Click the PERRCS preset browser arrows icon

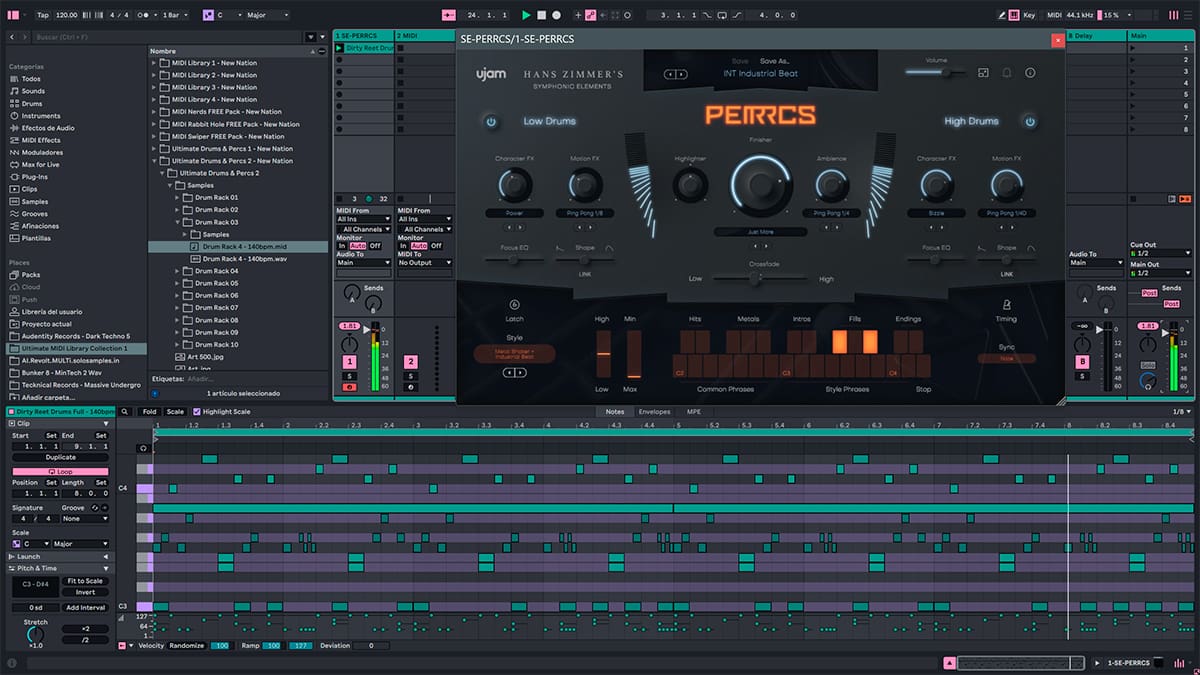point(676,74)
